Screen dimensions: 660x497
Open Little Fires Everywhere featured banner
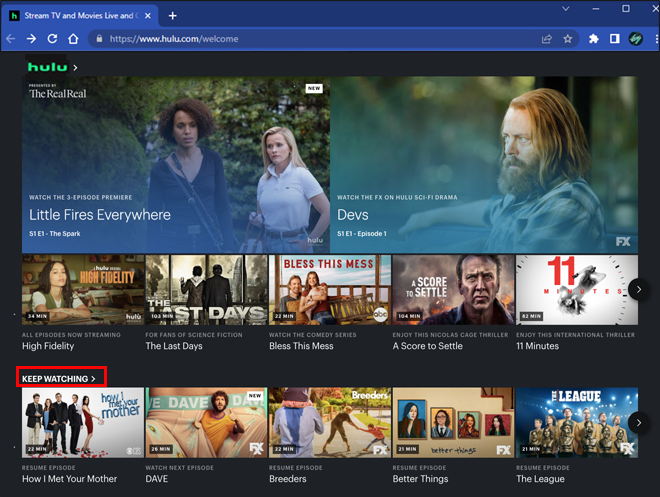(176, 165)
